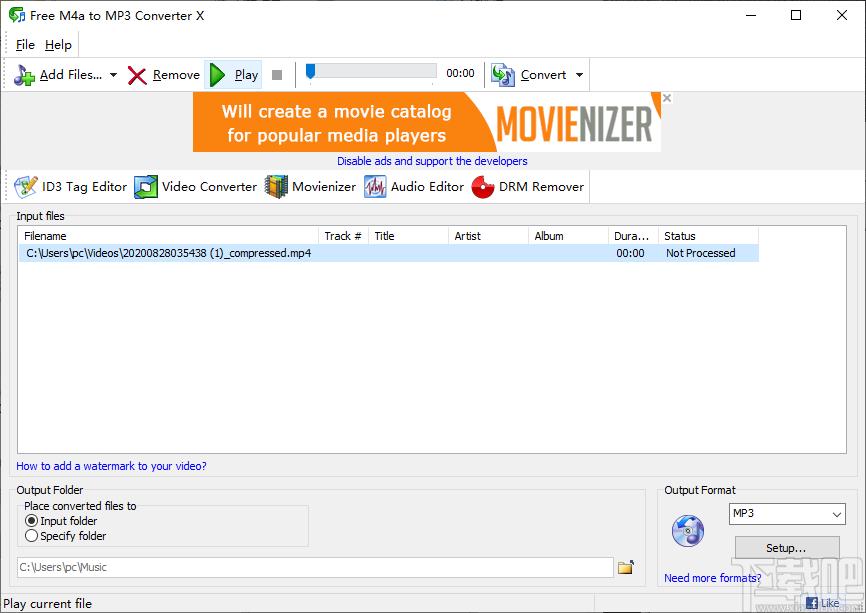Click the Need more formats? link
This screenshot has height=613, width=866.
tap(712, 578)
